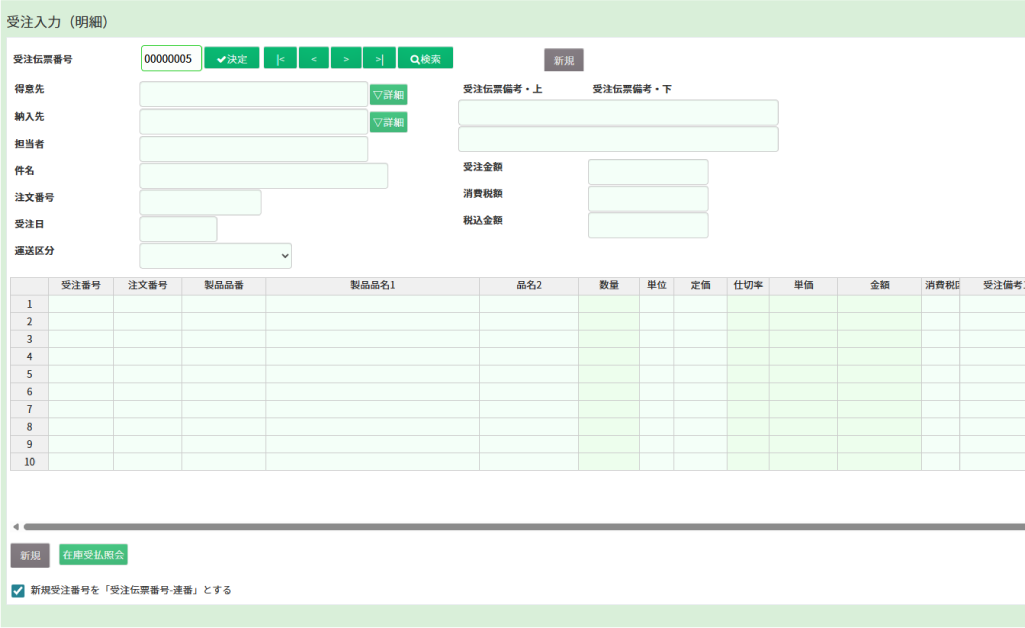Click the 決定 confirm button
This screenshot has height=628, width=1025.
tap(232, 59)
